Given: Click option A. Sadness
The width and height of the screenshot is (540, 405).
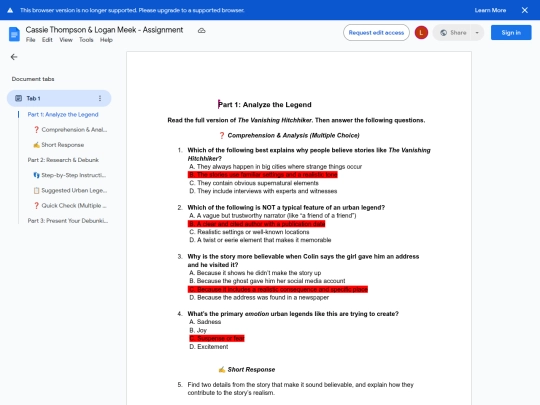Looking at the screenshot, I should [x=205, y=322].
